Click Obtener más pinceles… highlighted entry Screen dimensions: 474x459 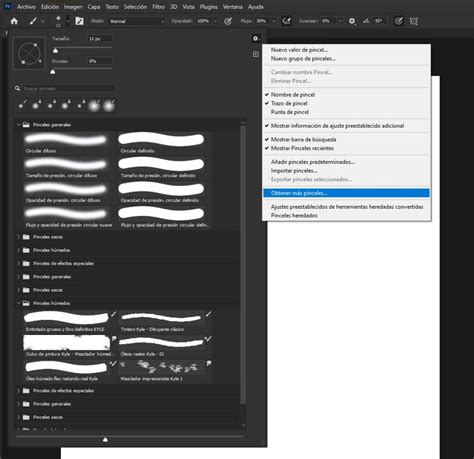point(346,193)
